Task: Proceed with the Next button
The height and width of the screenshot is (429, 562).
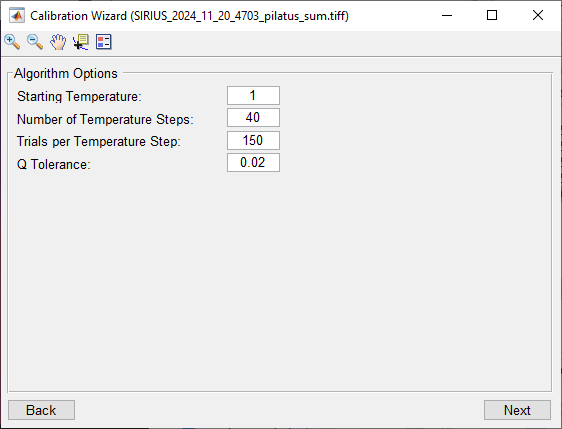Action: click(x=517, y=410)
